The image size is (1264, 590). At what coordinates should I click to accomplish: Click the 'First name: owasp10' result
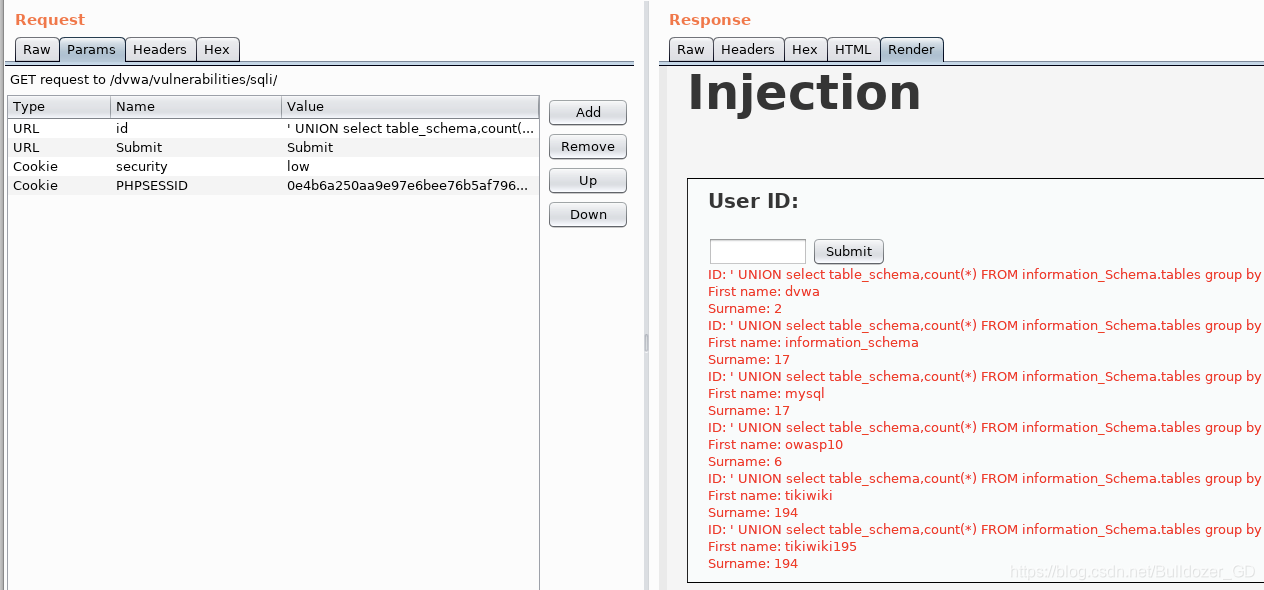coord(776,444)
